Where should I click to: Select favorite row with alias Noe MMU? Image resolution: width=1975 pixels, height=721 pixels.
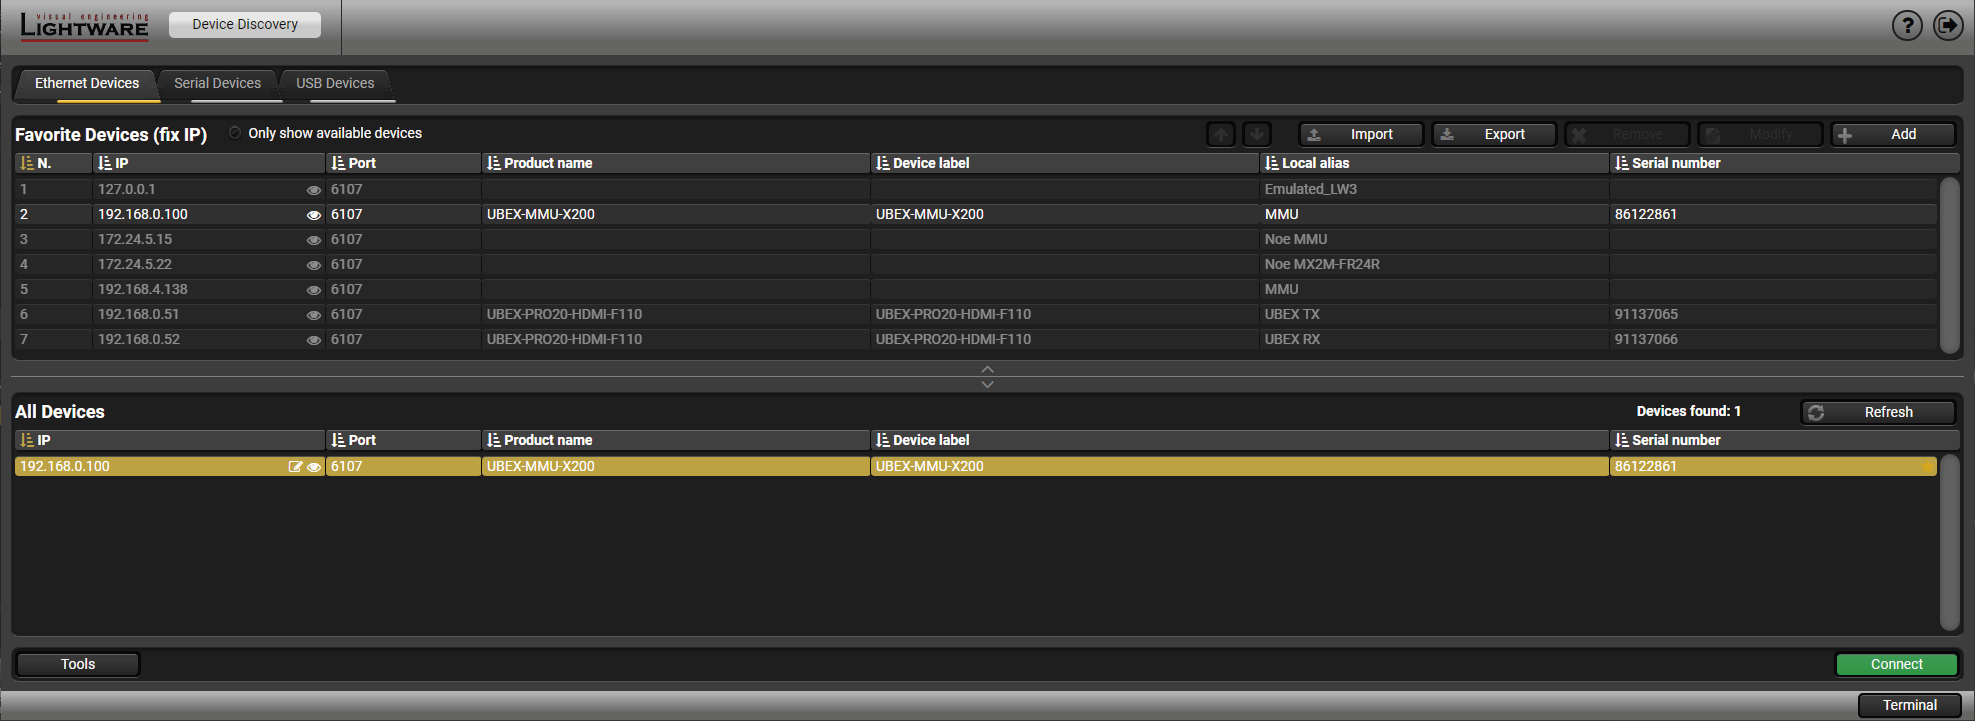click(976, 240)
